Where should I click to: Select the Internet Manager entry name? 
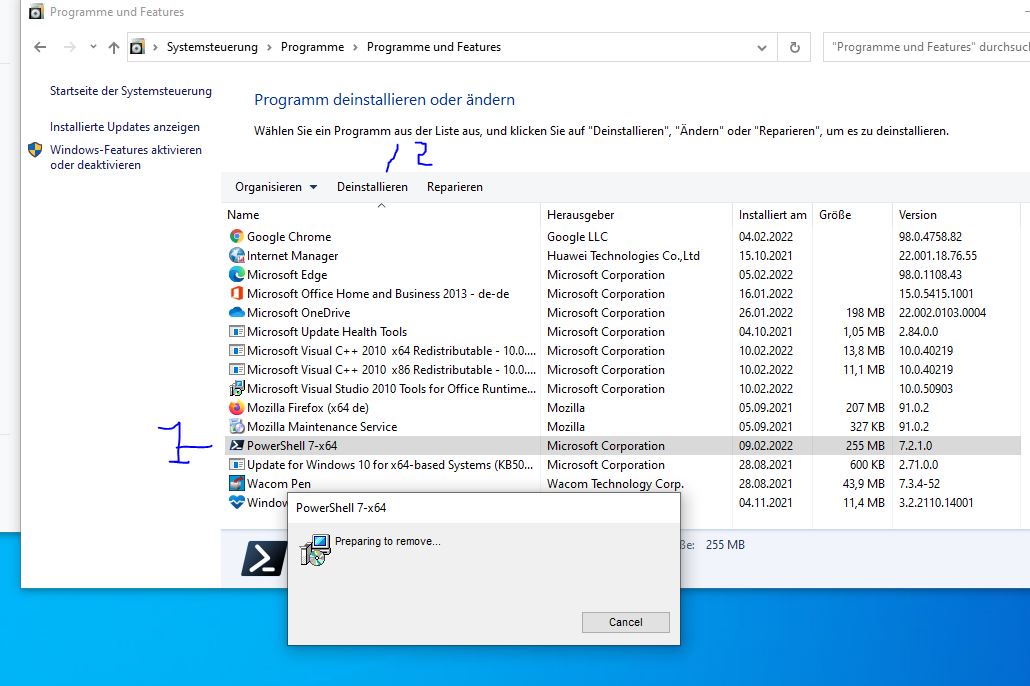tap(292, 256)
